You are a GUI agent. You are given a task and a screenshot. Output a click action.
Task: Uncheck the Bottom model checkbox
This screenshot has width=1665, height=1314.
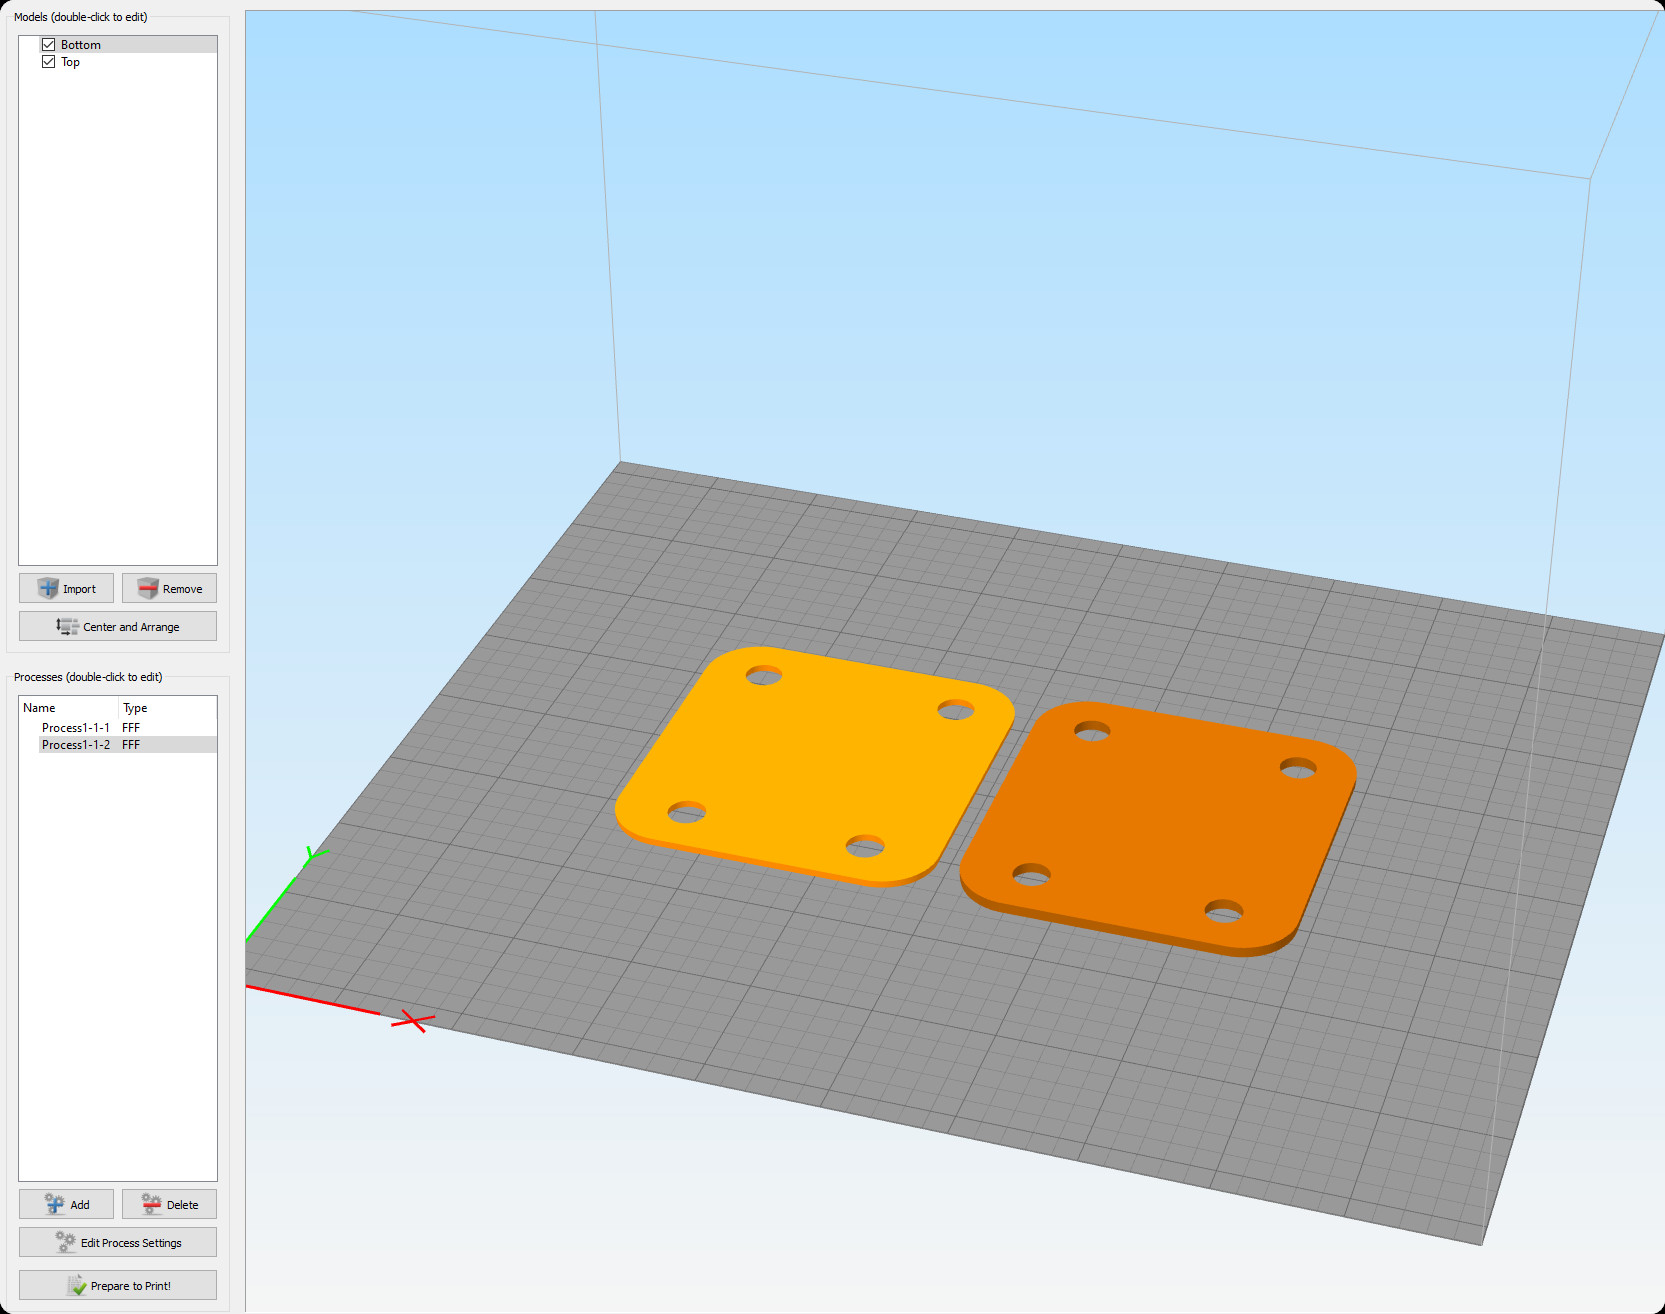click(x=48, y=45)
